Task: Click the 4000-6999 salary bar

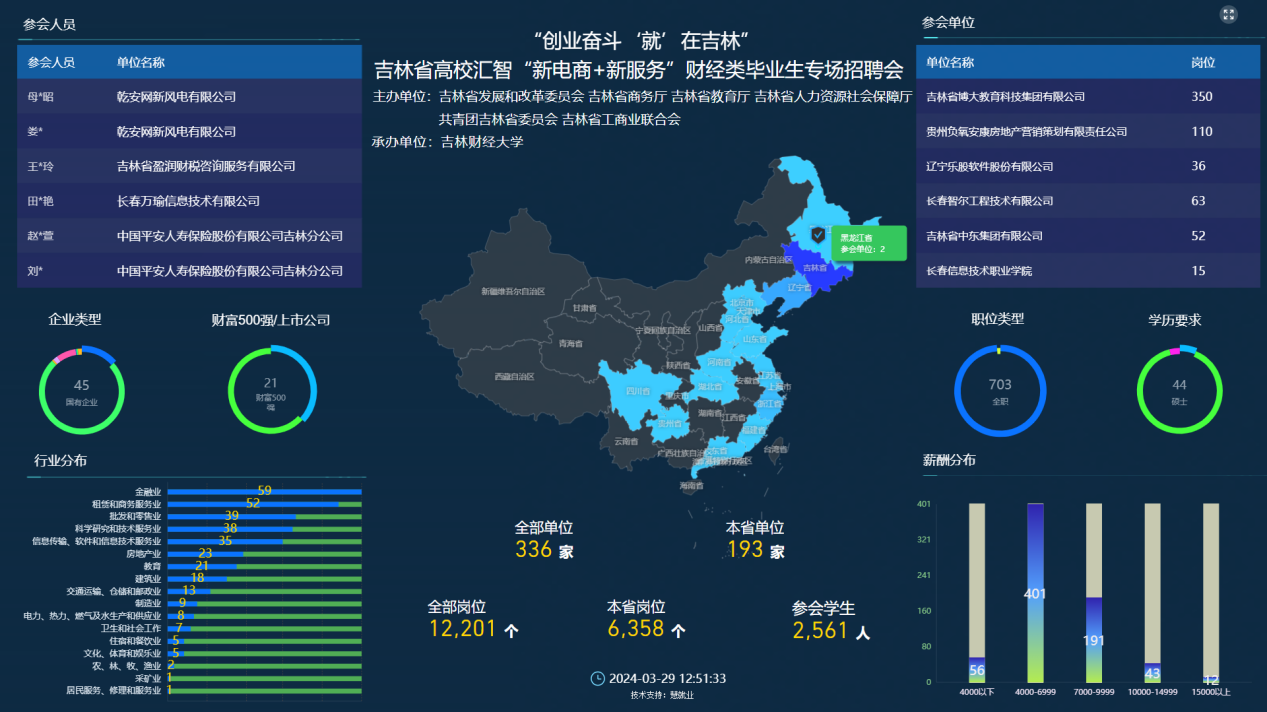Action: pyautogui.click(x=1035, y=593)
